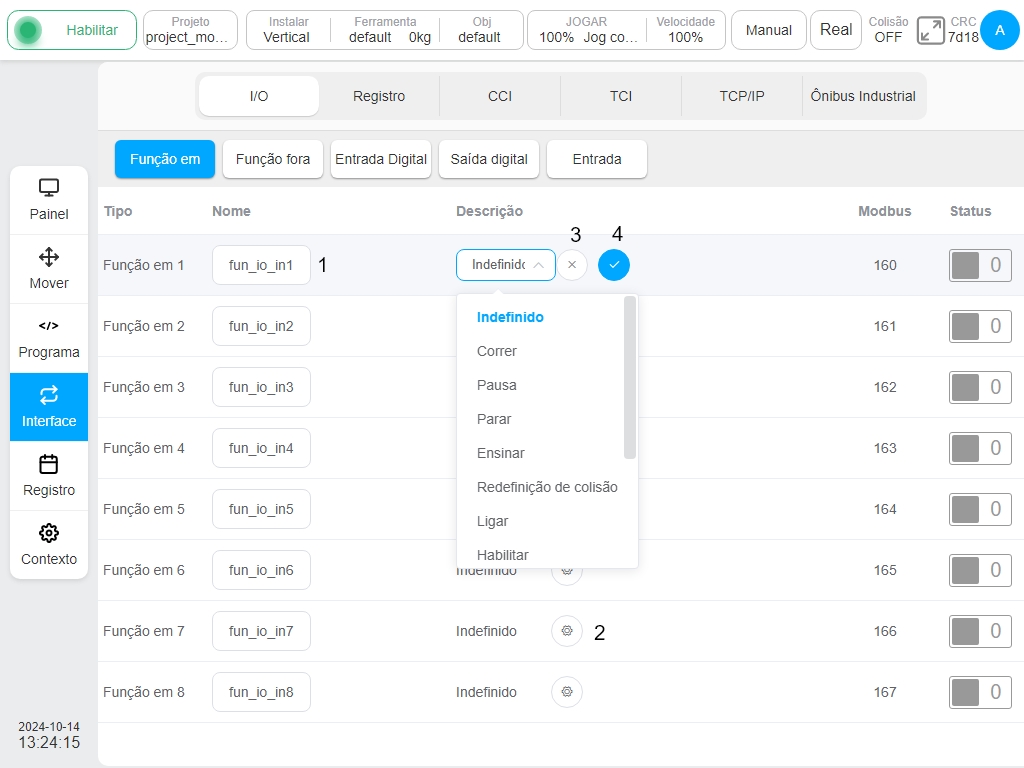Click the gear icon for Função em 7
This screenshot has width=1024, height=768.
[x=567, y=631]
